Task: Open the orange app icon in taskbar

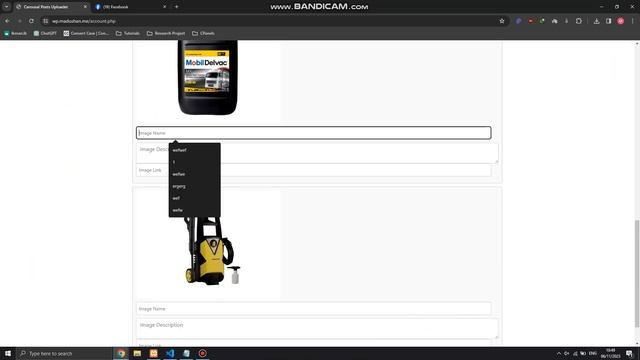Action: (x=153, y=353)
